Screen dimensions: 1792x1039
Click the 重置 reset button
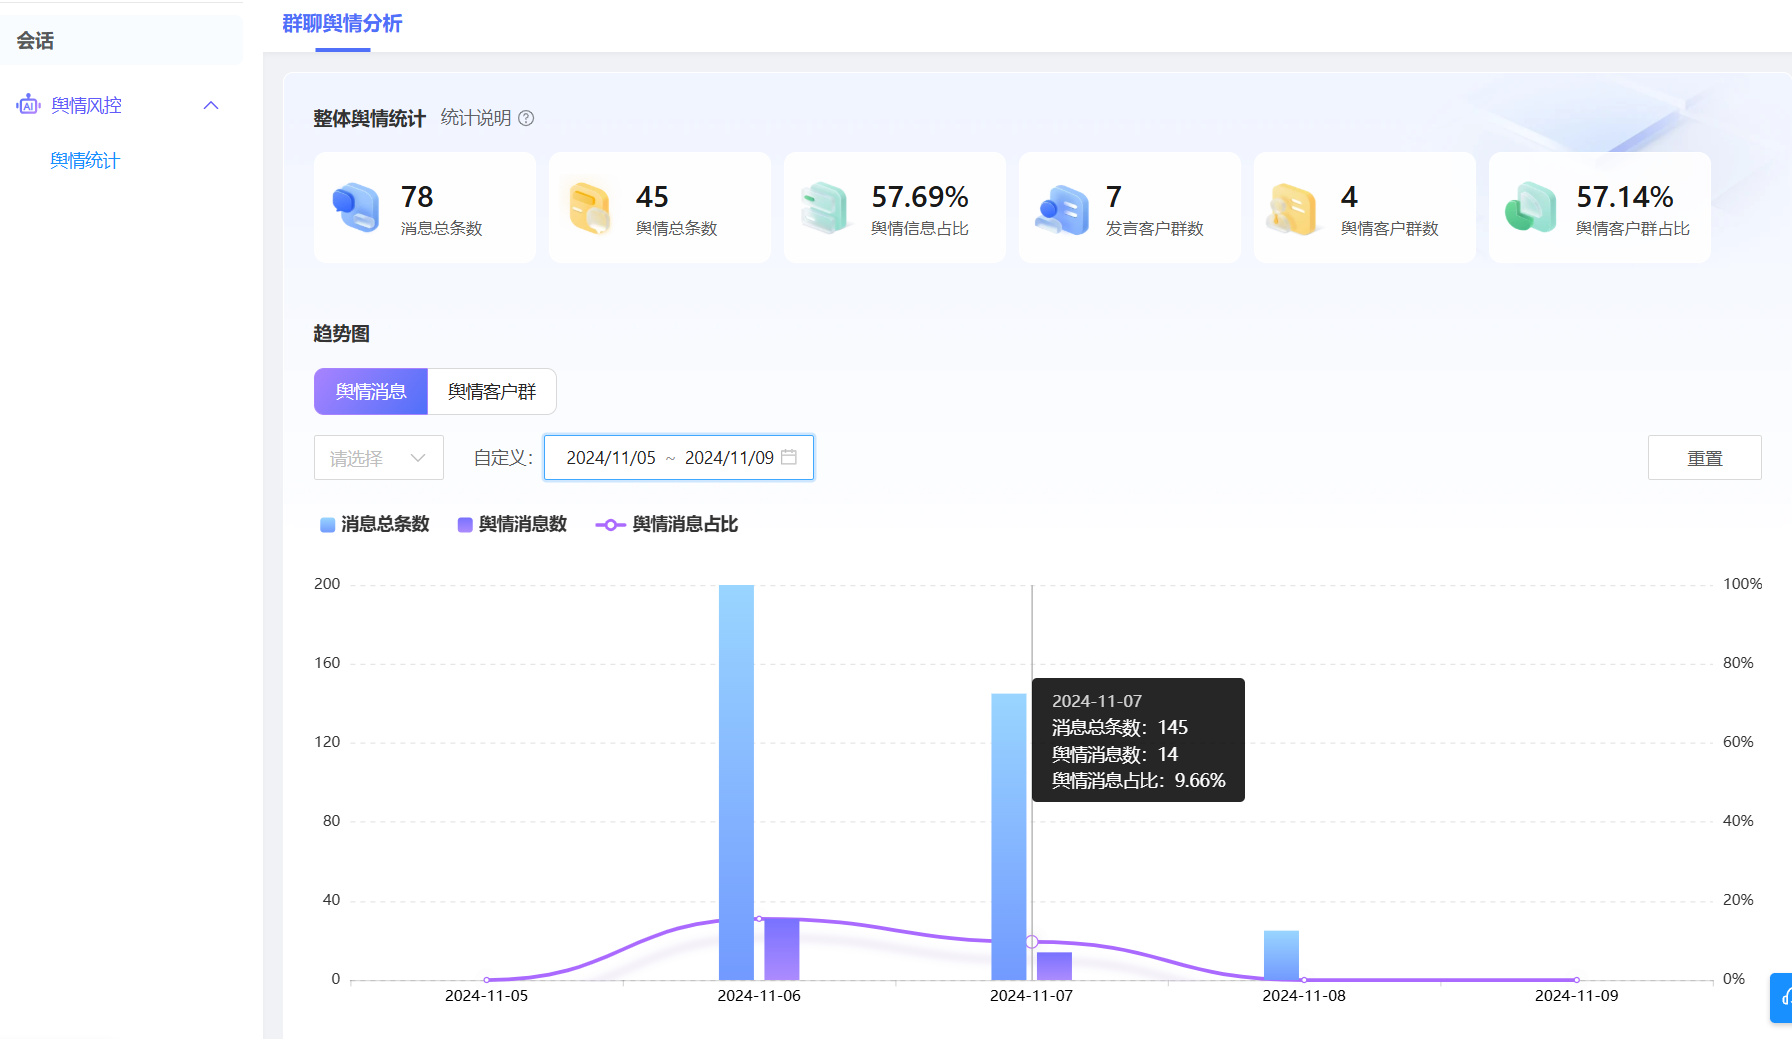(1705, 458)
